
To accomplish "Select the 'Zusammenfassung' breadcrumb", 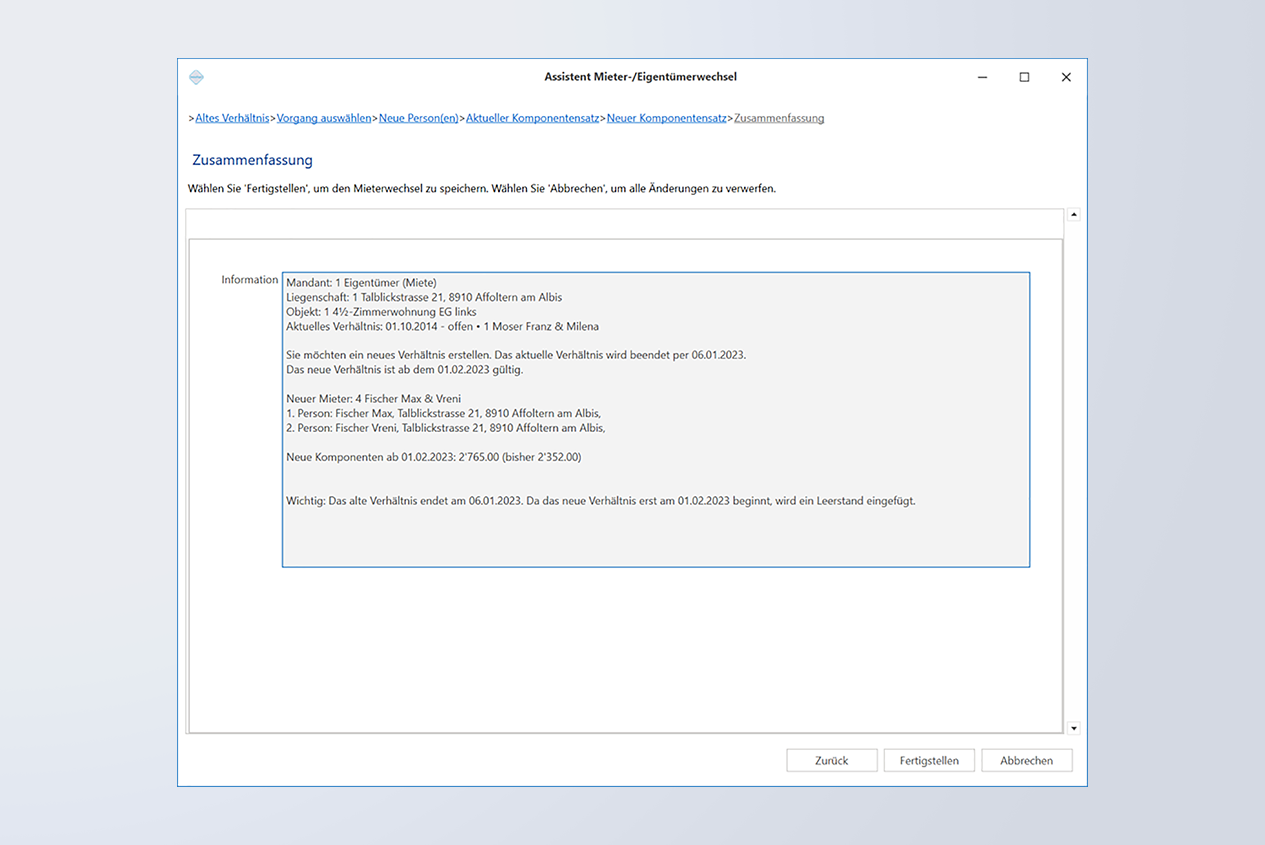I will [779, 118].
